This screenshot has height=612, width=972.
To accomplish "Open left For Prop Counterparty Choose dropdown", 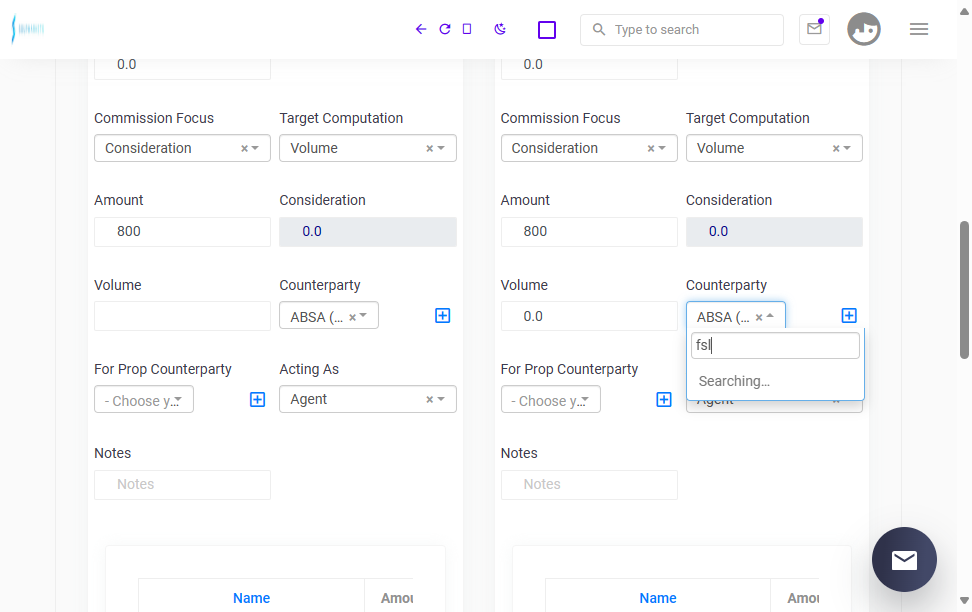I will tap(144, 399).
